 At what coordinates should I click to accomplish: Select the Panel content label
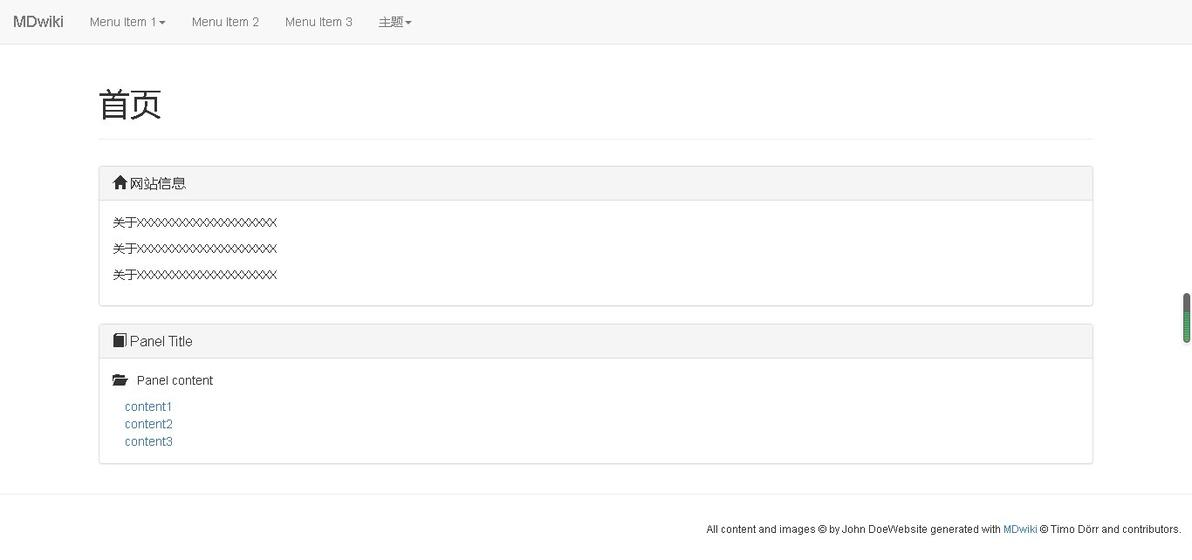[x=175, y=380]
